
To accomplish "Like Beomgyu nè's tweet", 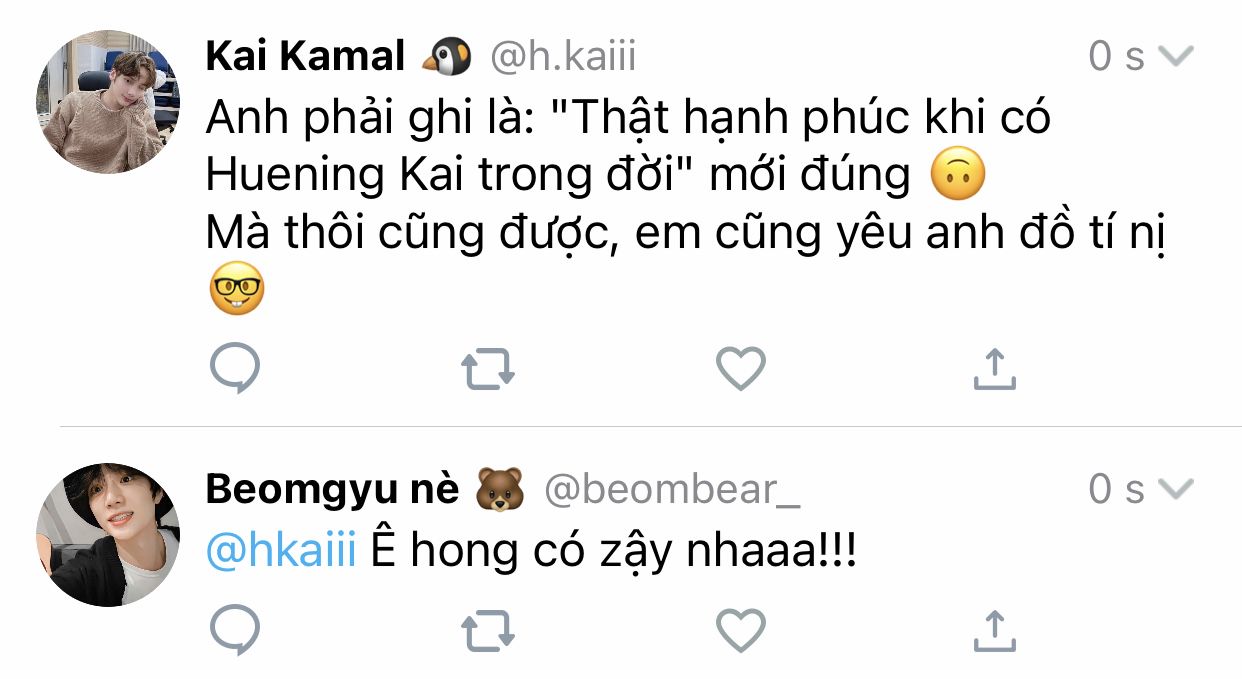I will coord(741,631).
